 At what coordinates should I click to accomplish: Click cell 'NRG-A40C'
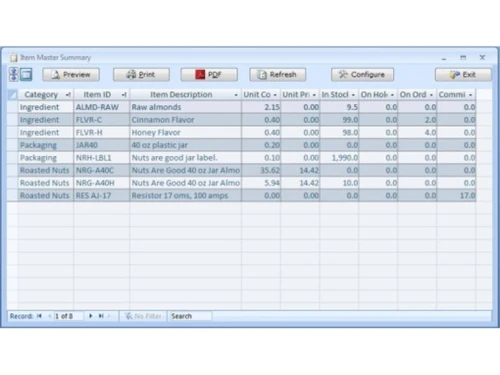tap(101, 171)
